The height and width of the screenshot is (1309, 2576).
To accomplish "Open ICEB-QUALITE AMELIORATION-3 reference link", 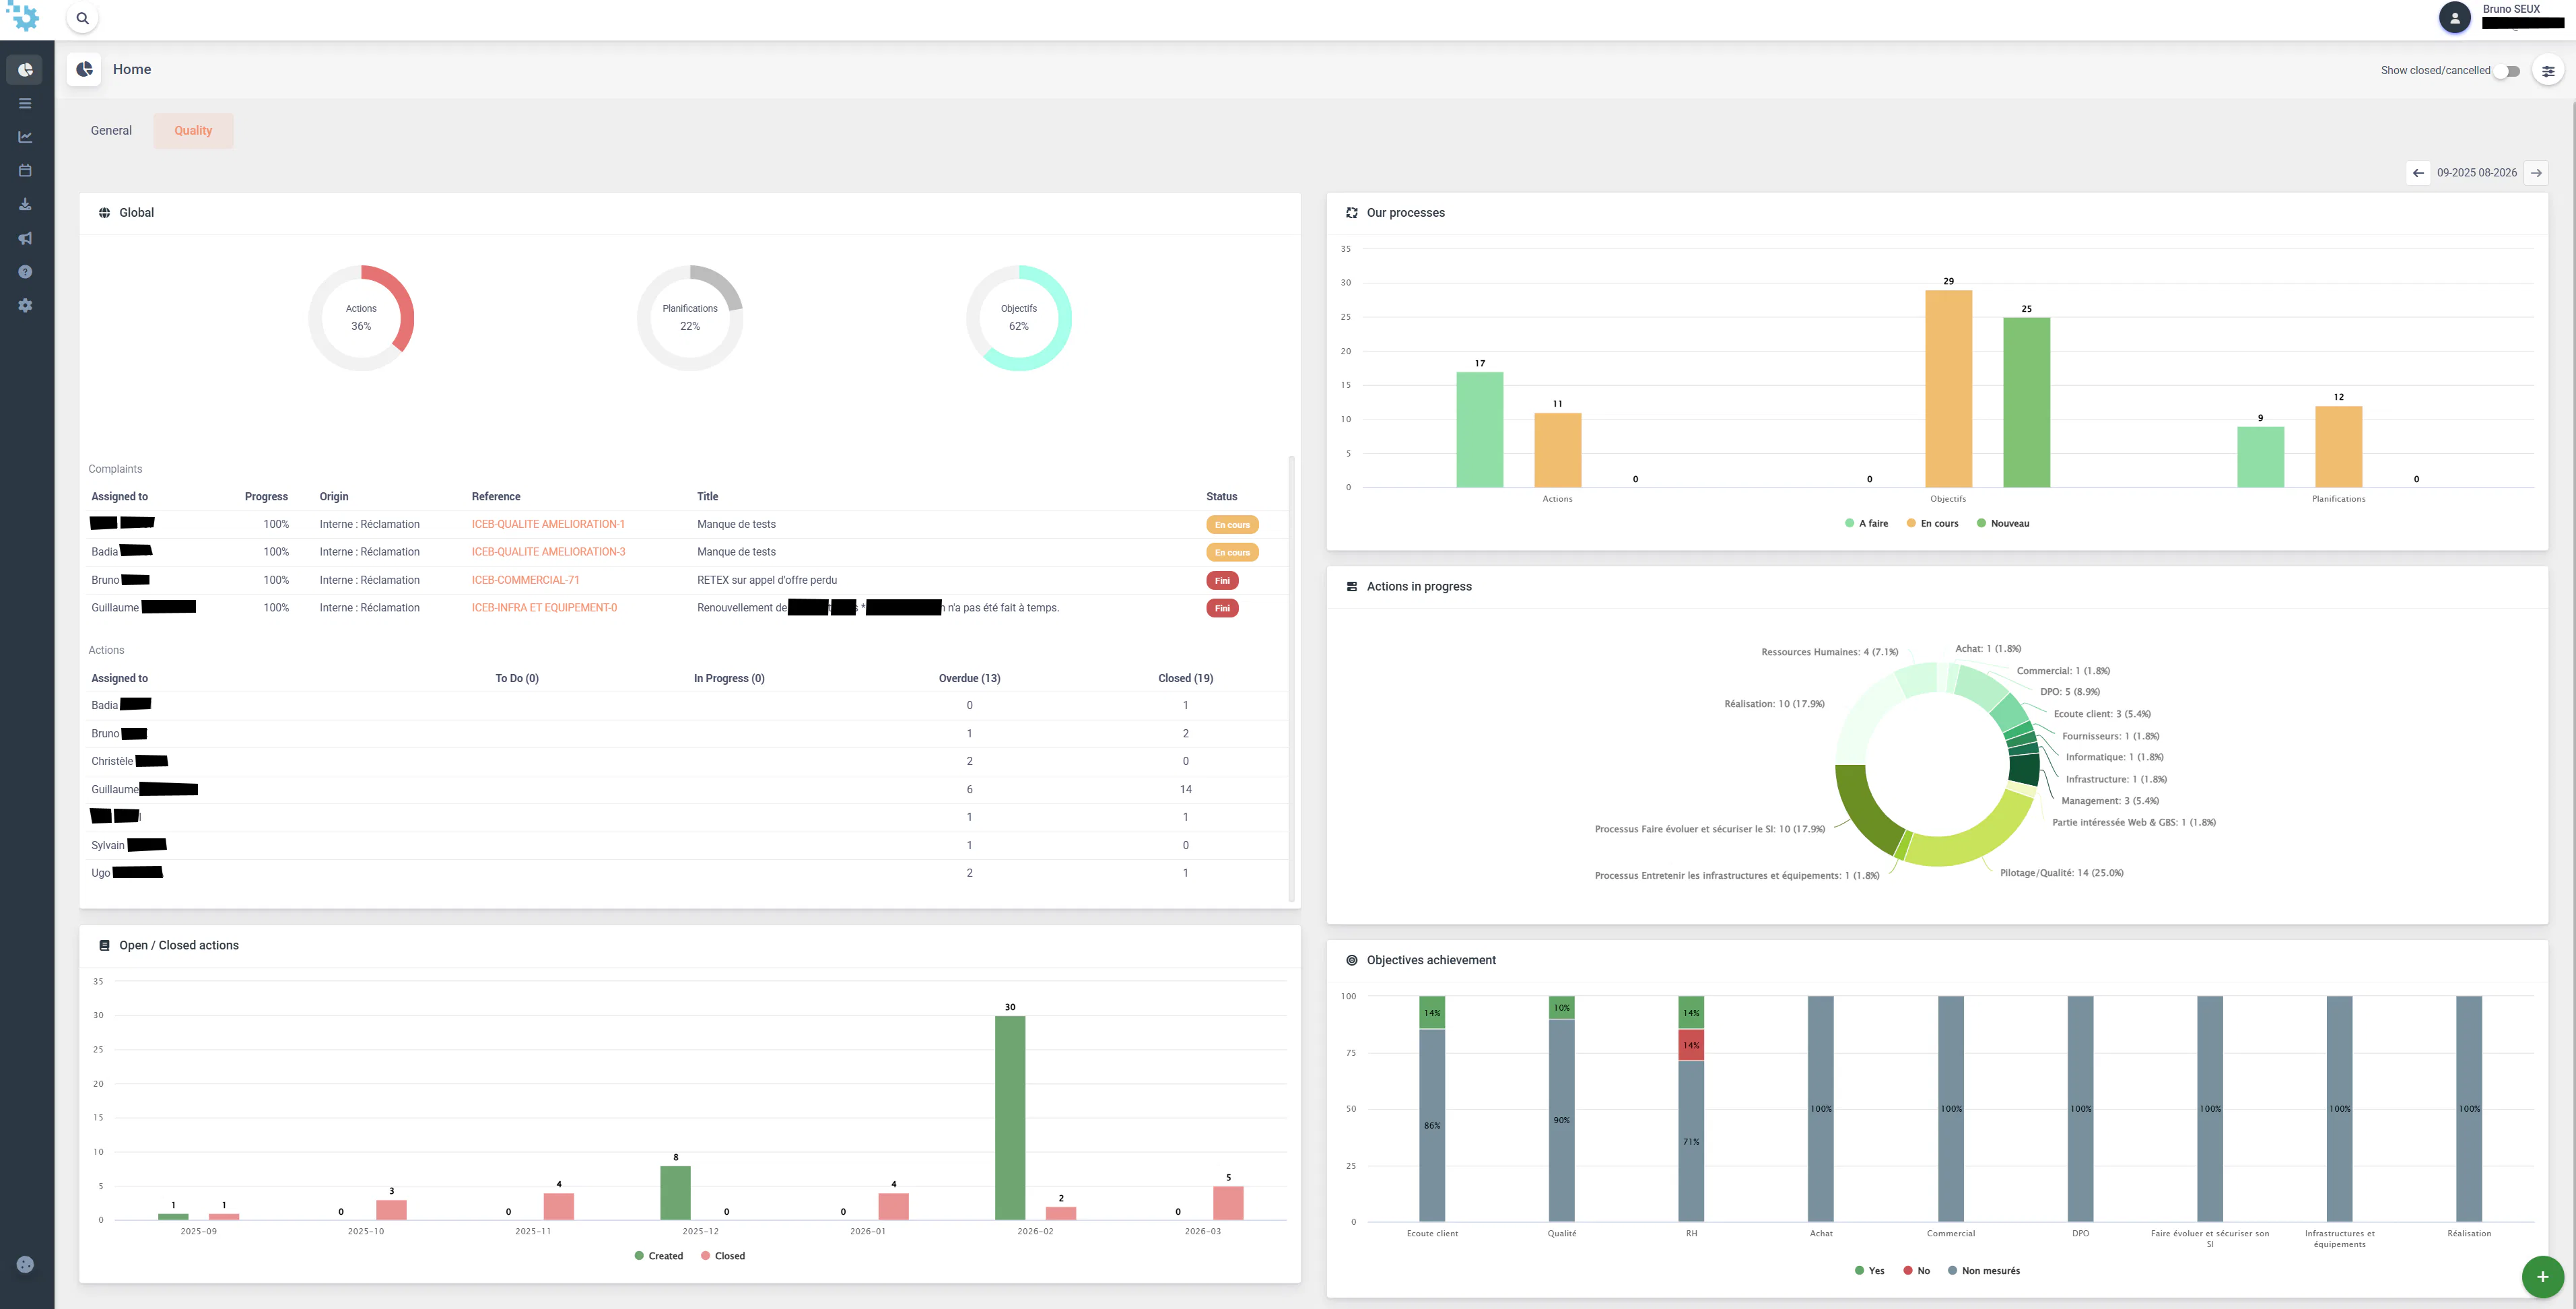I will (548, 552).
